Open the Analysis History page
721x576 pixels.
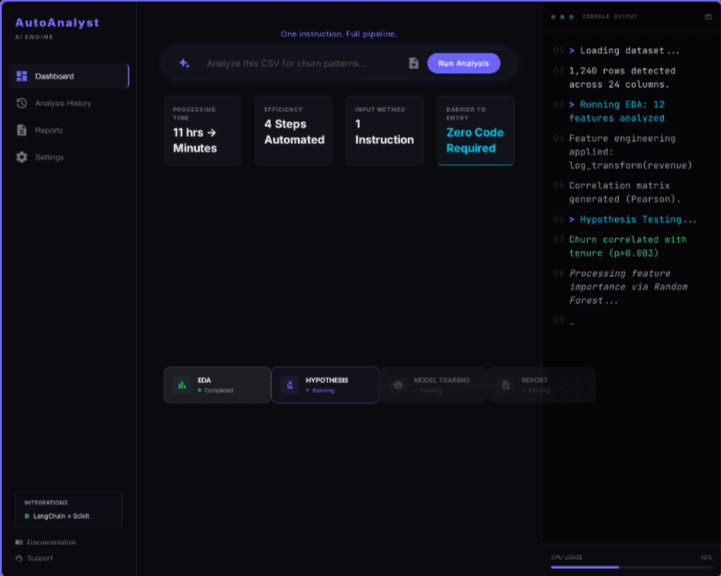[62, 103]
